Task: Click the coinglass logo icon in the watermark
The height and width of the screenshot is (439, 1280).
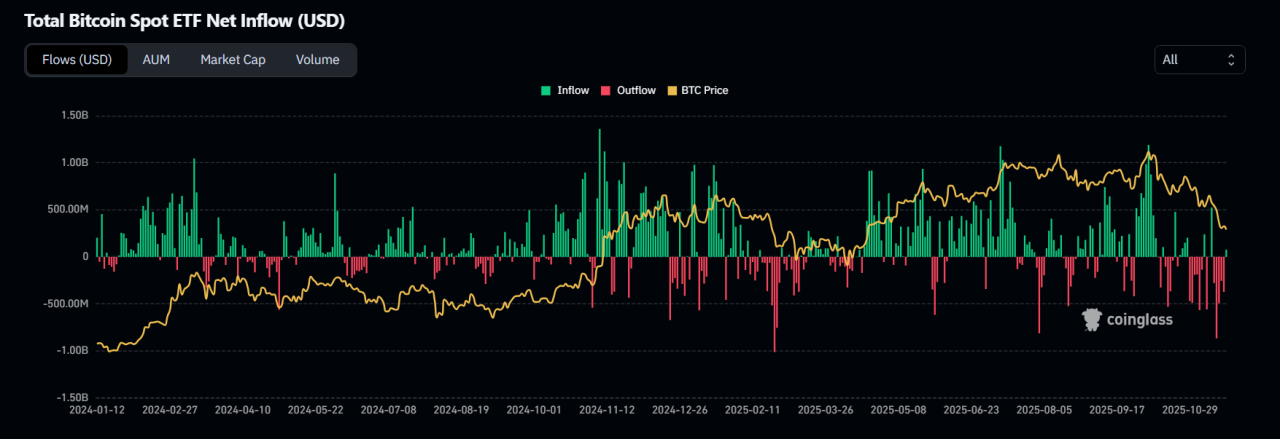Action: point(1091,319)
